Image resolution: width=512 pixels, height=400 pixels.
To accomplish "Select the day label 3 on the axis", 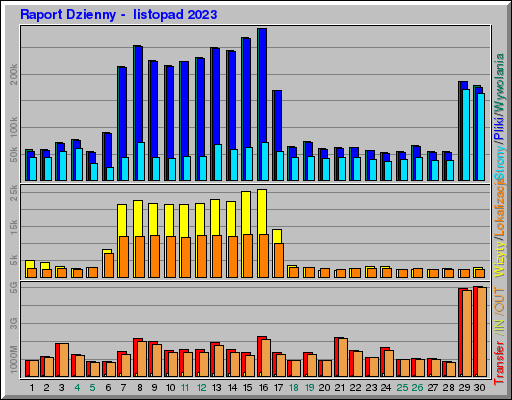I will 62,388.
